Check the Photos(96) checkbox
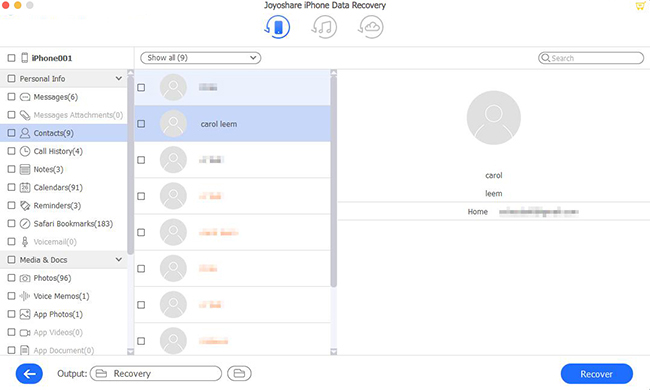 (12, 278)
